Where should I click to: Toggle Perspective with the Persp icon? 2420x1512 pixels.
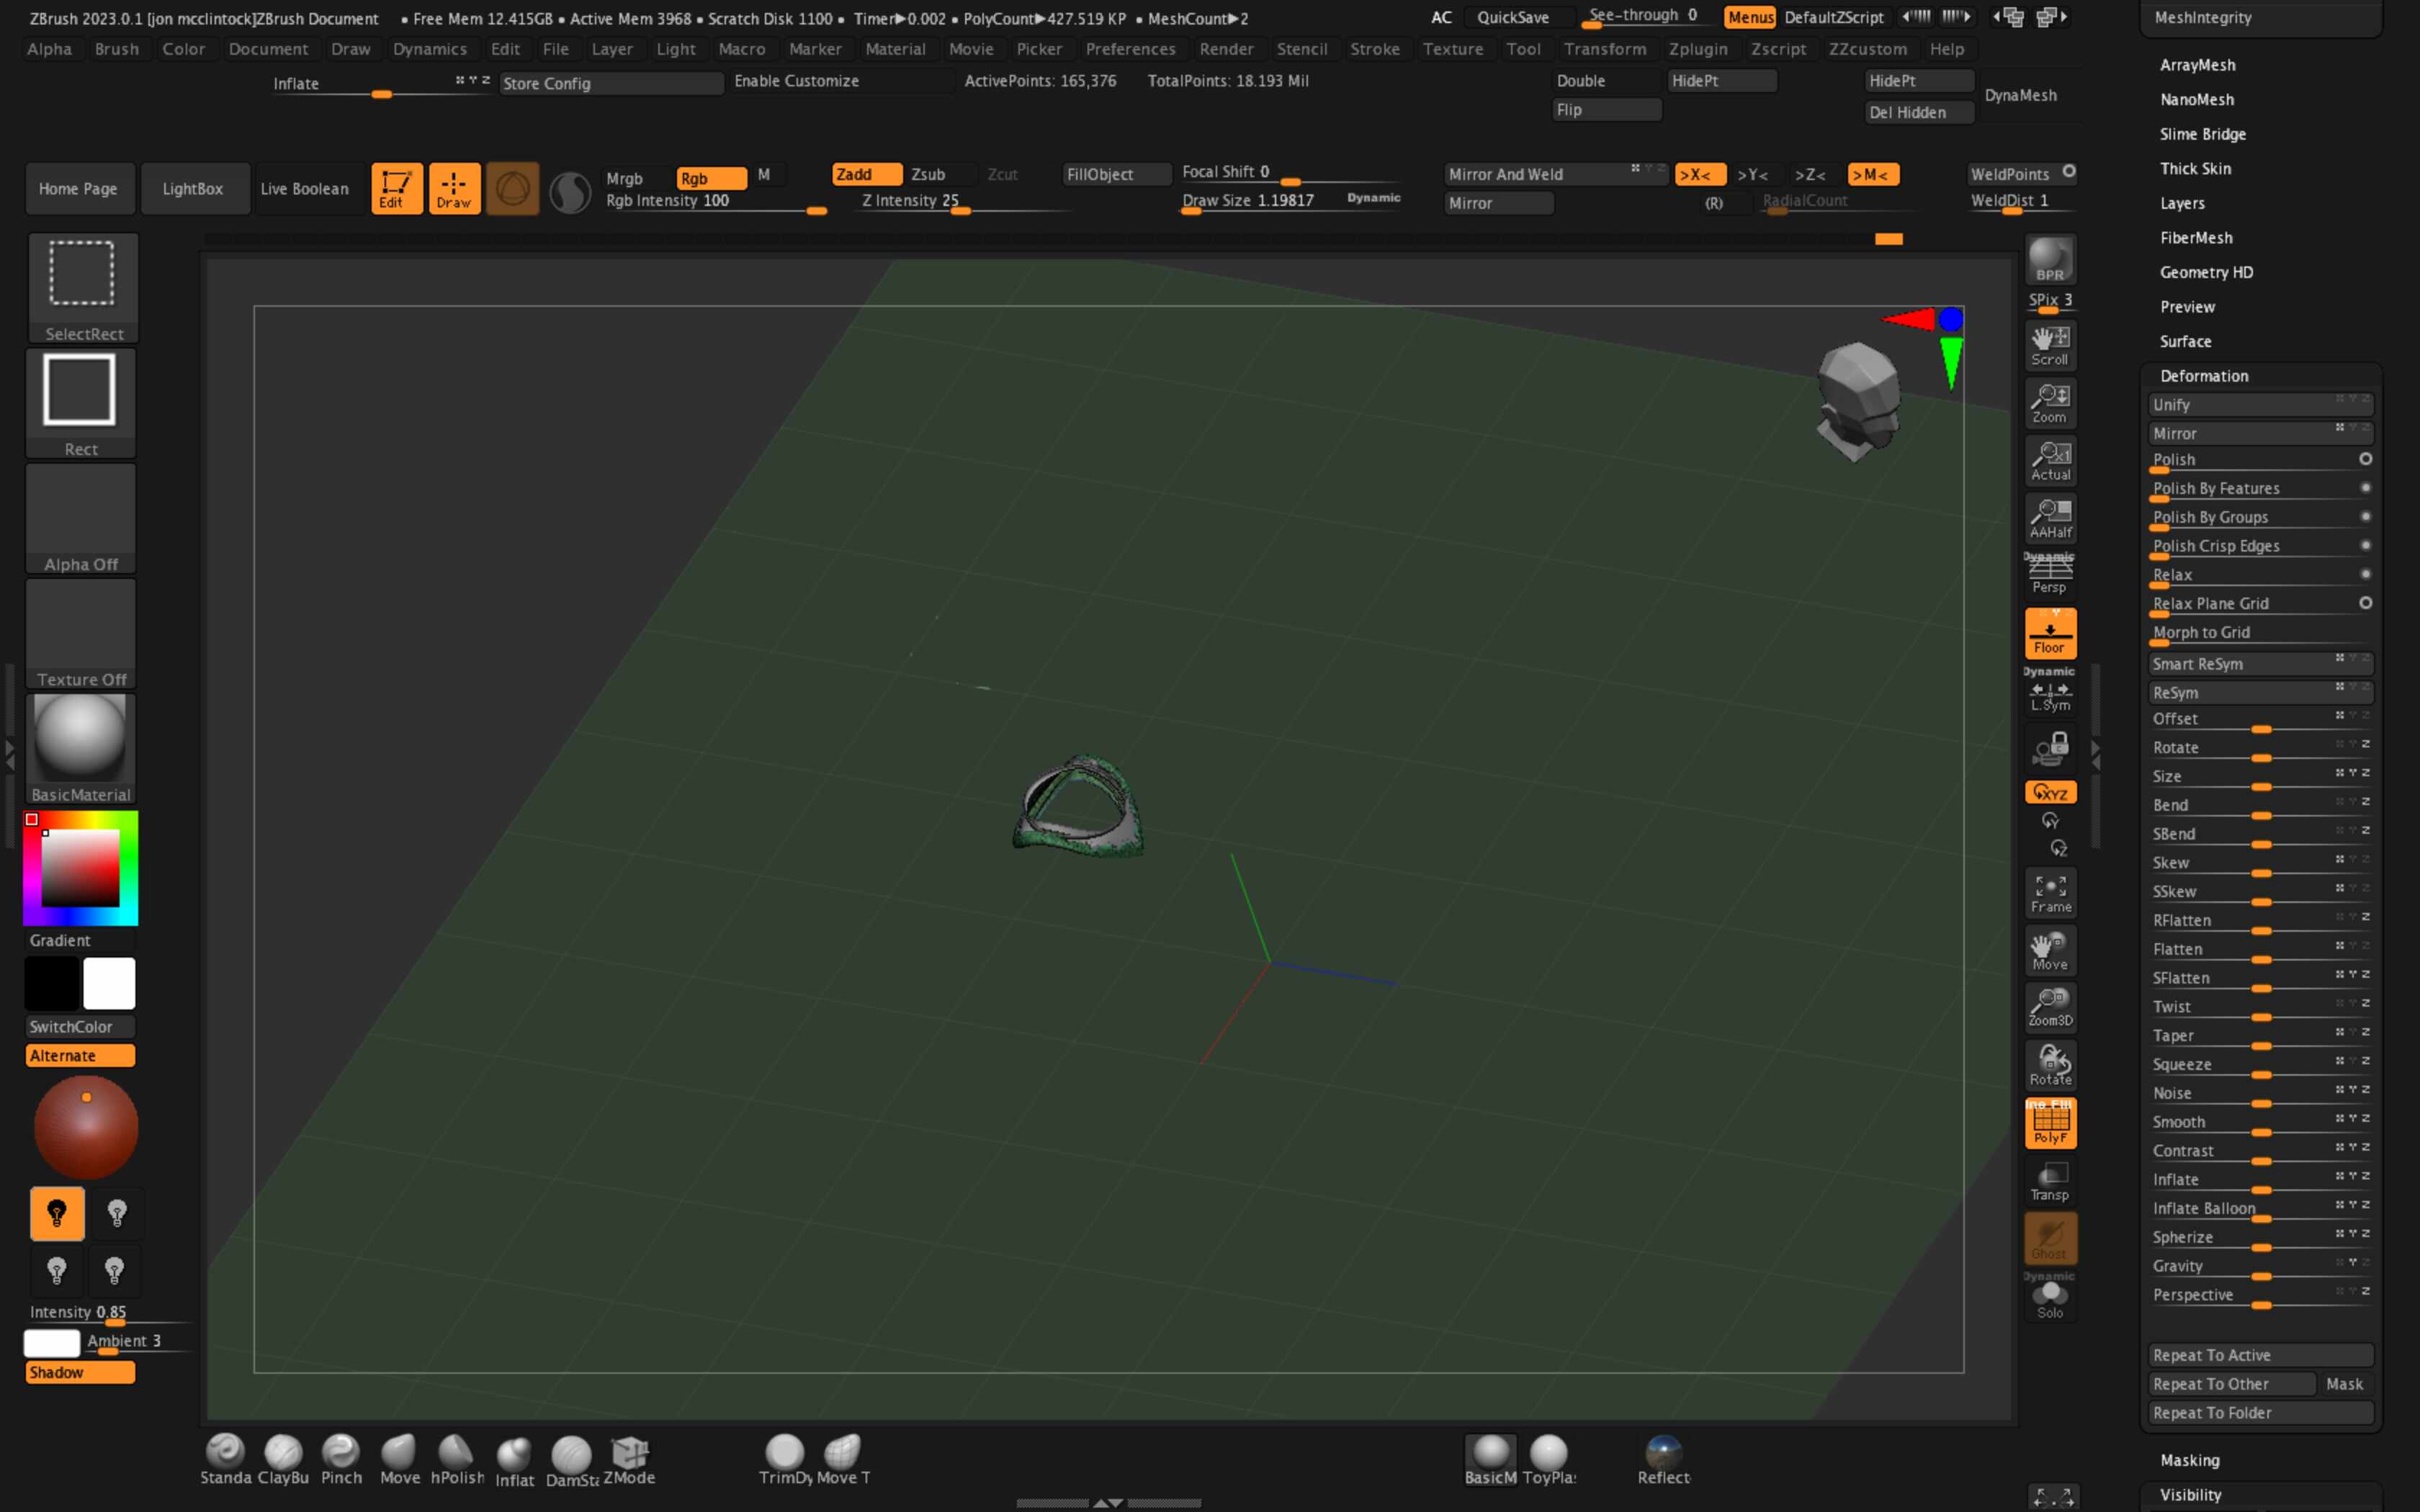(2050, 572)
